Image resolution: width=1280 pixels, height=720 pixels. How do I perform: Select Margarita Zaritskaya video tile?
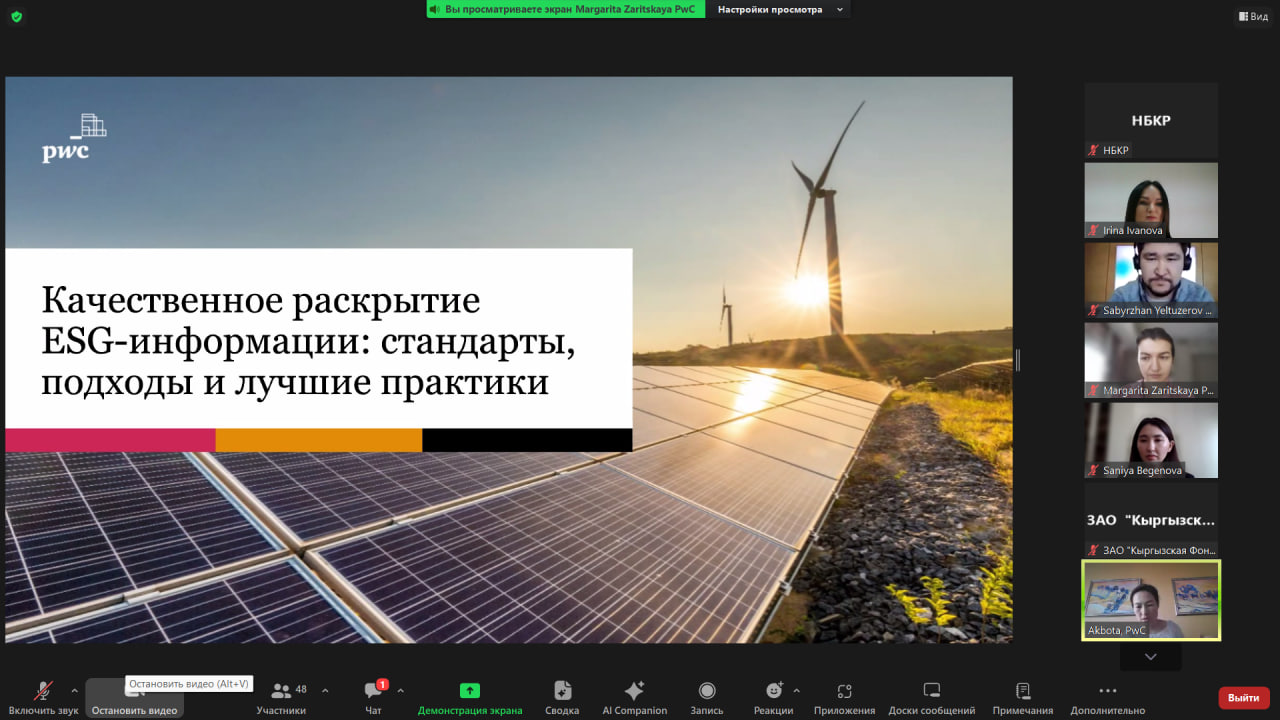(x=1151, y=360)
